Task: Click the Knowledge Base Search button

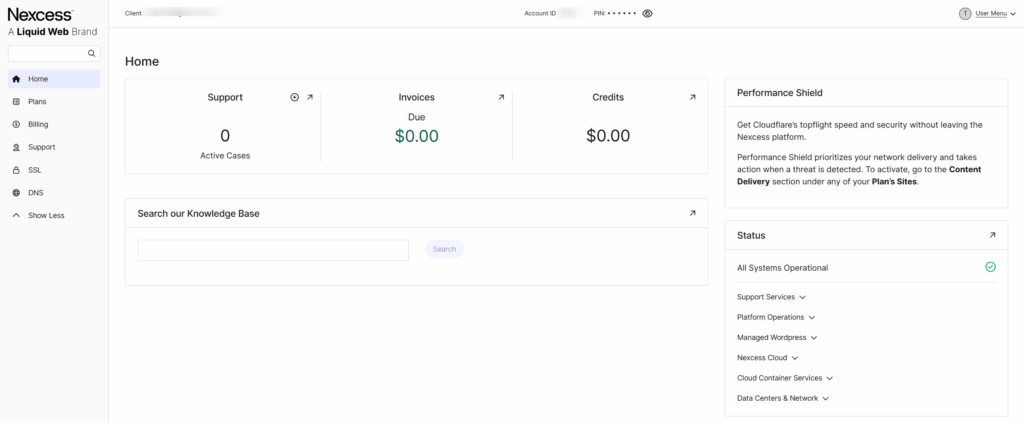Action: click(444, 249)
